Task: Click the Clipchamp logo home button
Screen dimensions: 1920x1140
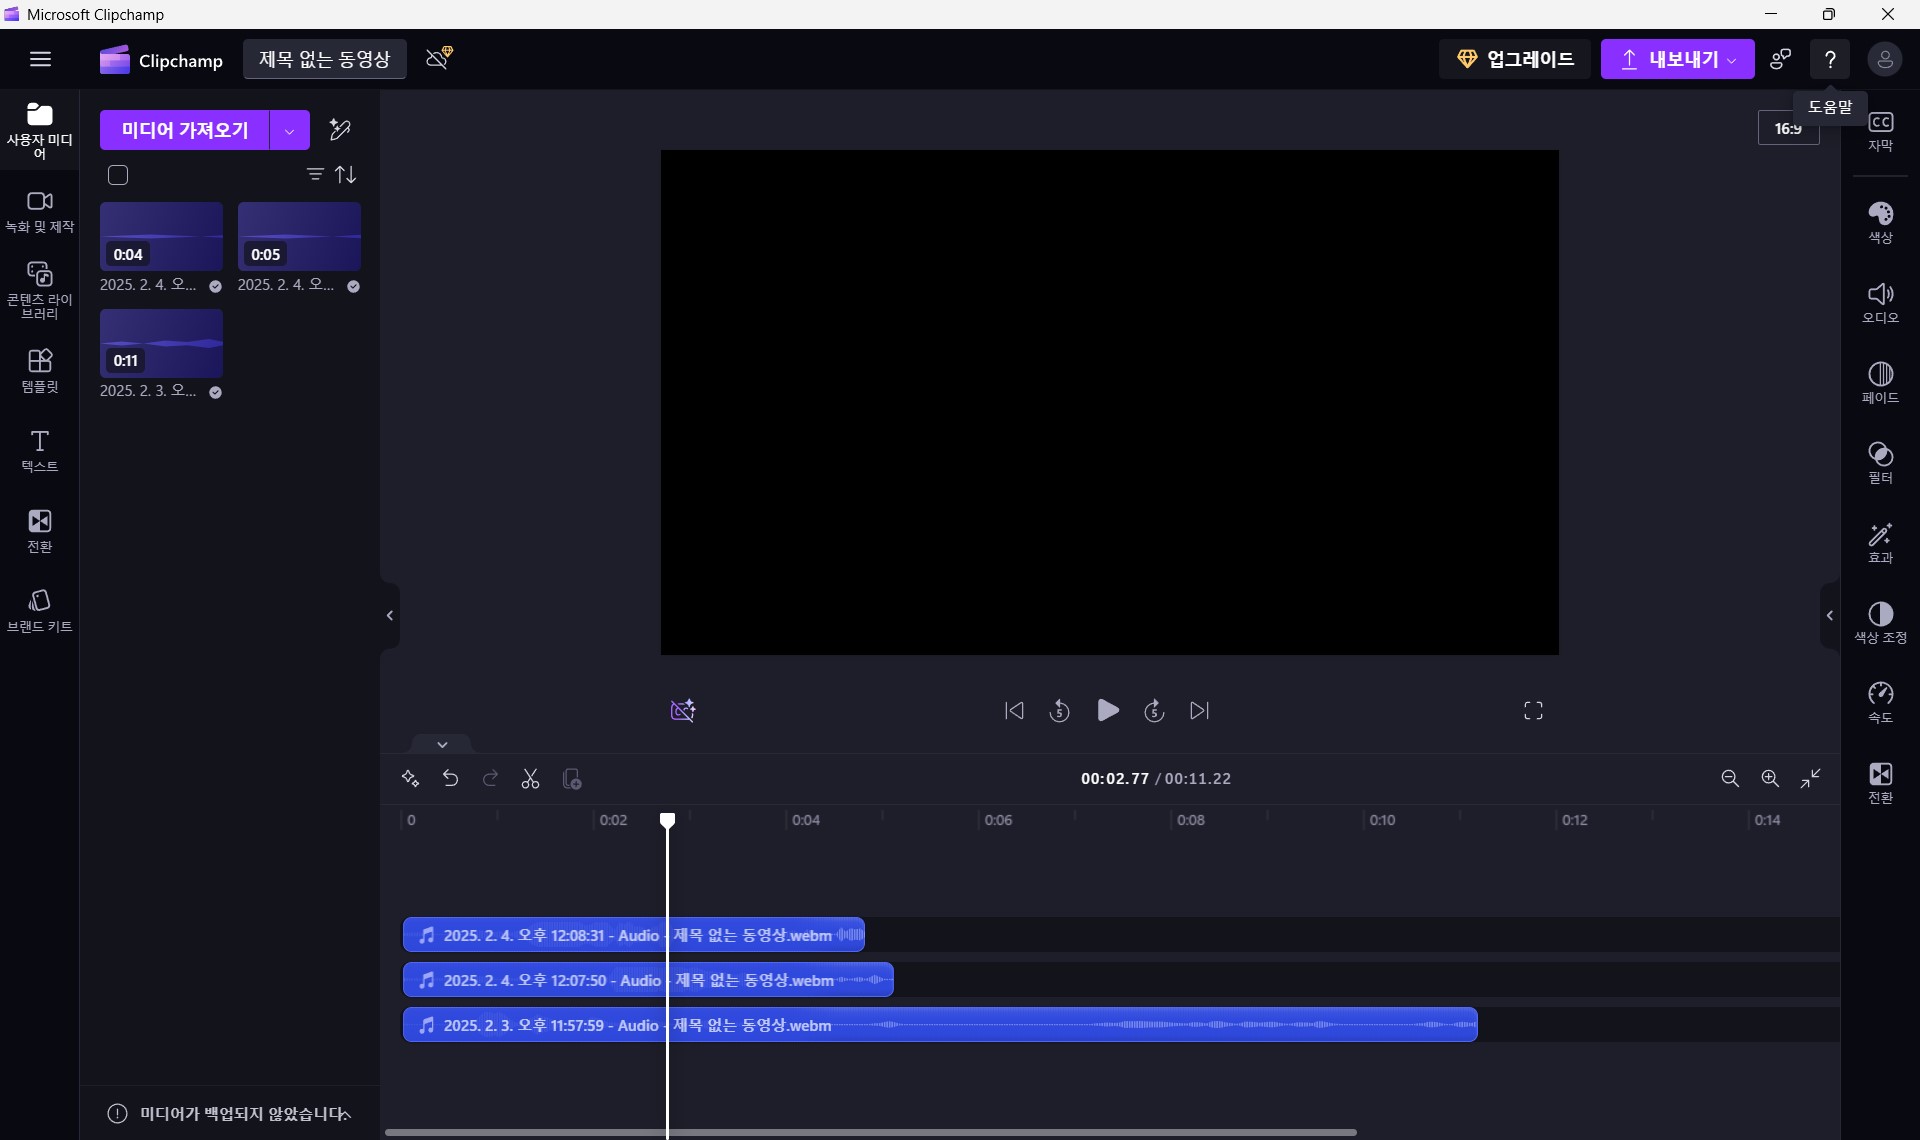Action: point(161,60)
